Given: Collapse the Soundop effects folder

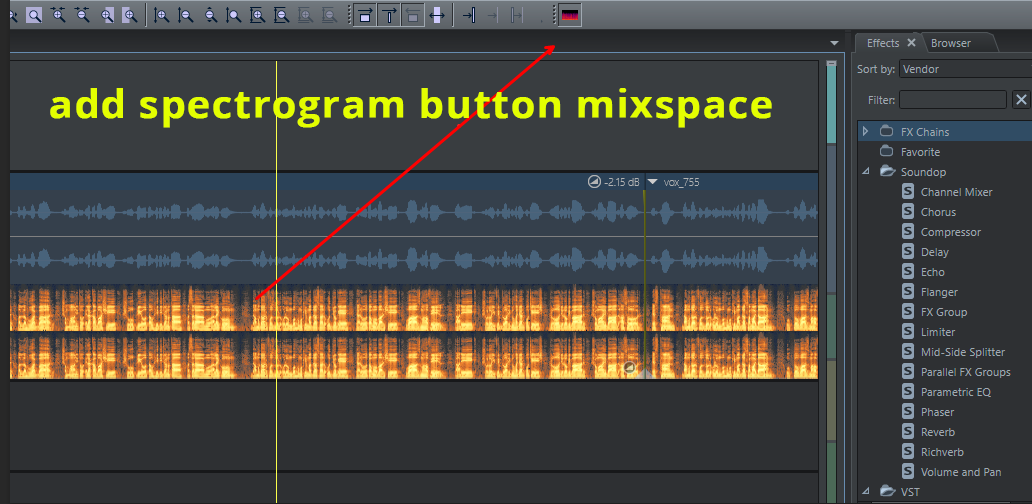Looking at the screenshot, I should 866,172.
